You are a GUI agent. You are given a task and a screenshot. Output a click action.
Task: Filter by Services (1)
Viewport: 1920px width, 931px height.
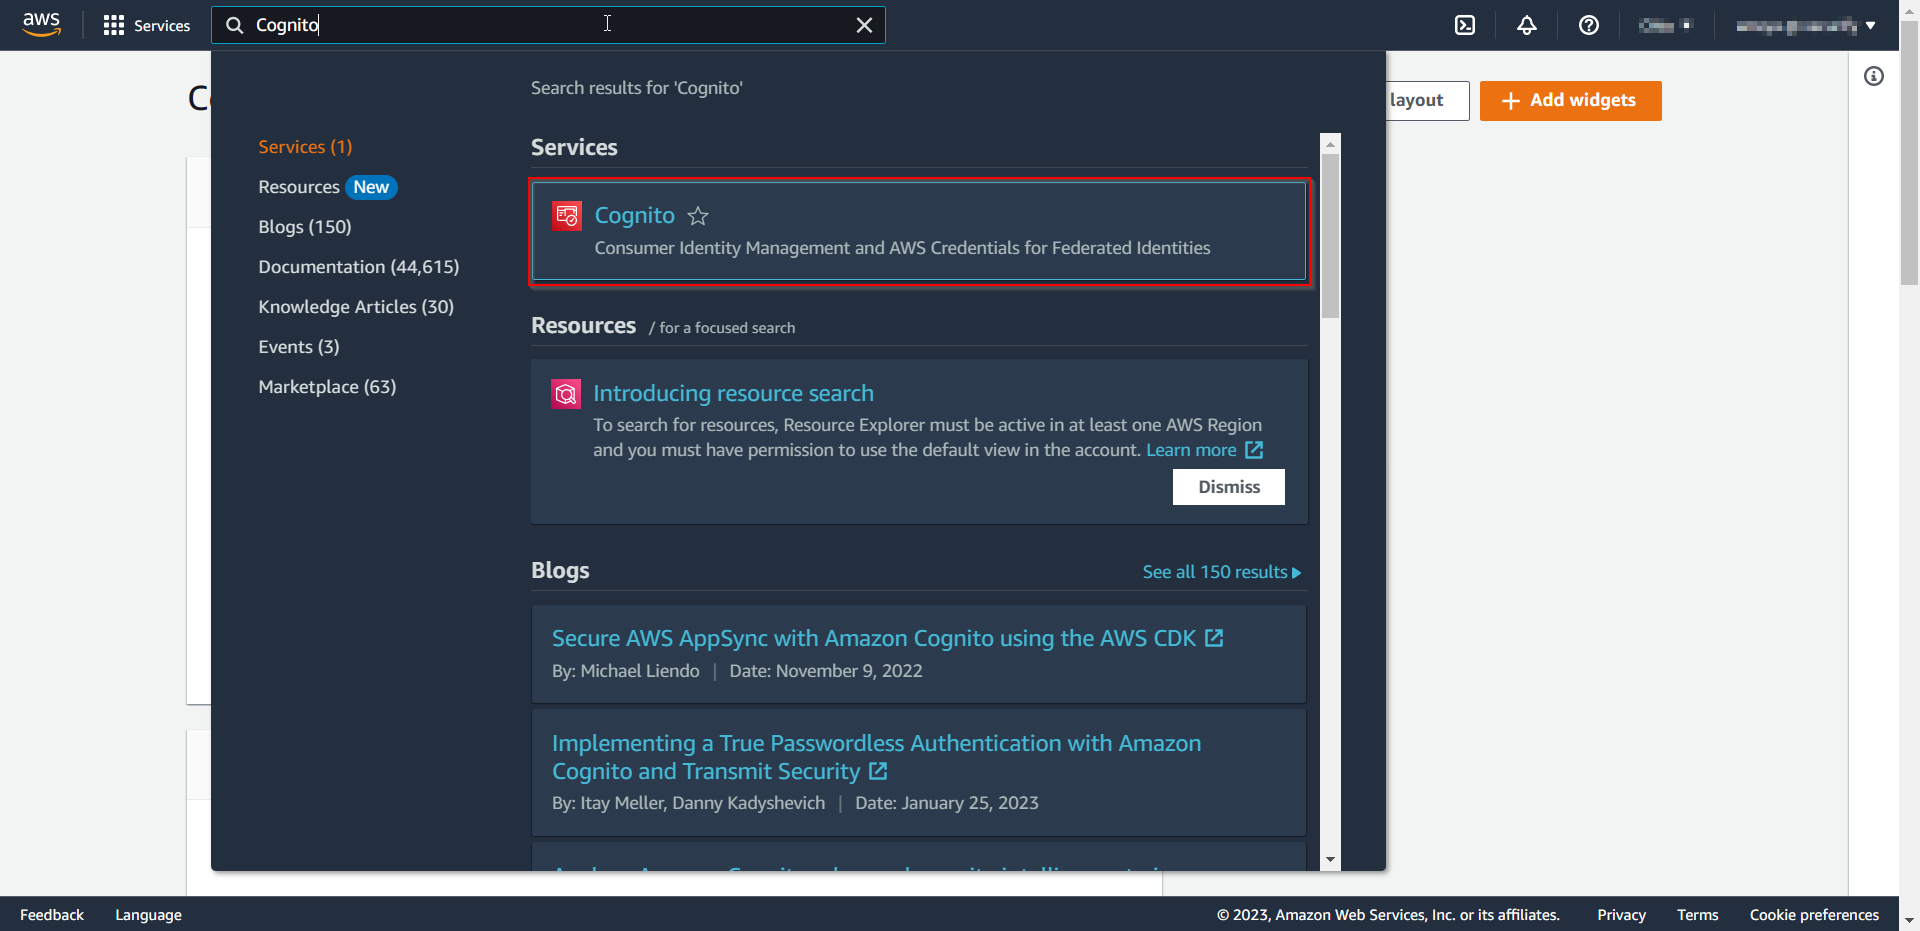[305, 147]
